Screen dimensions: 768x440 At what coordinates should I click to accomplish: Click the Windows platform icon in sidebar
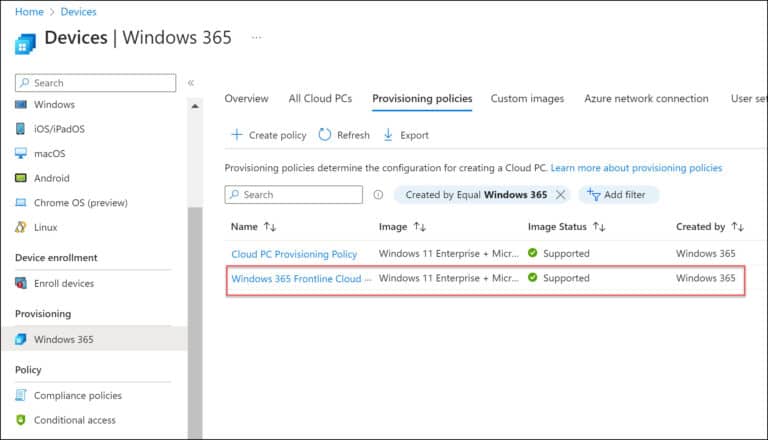(x=21, y=104)
